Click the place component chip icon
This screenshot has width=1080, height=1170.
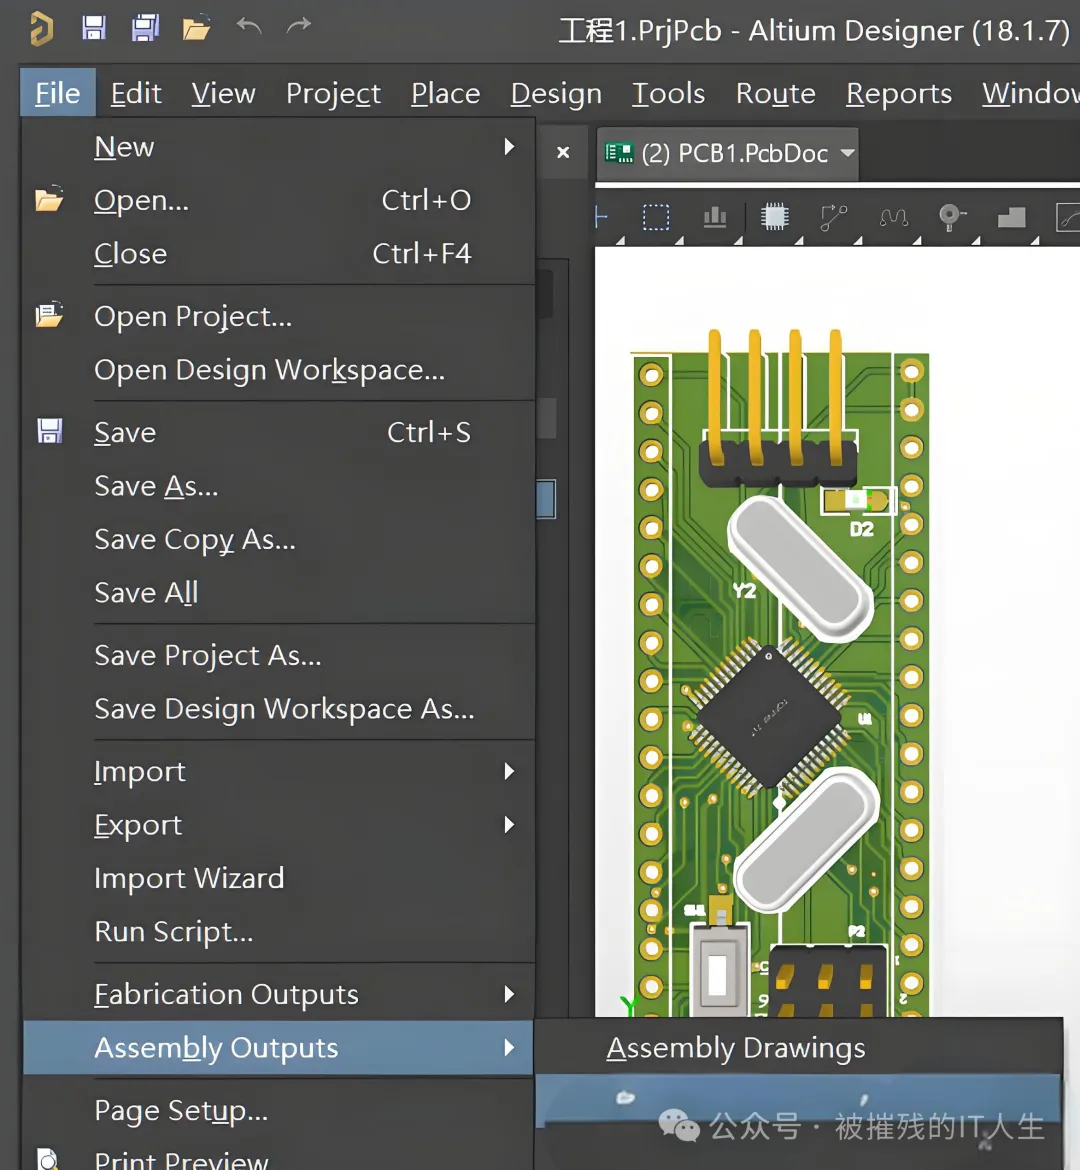point(775,217)
